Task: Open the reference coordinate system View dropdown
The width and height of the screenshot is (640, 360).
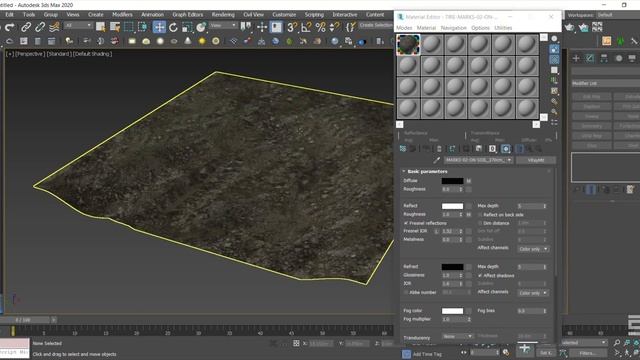Action: click(223, 25)
